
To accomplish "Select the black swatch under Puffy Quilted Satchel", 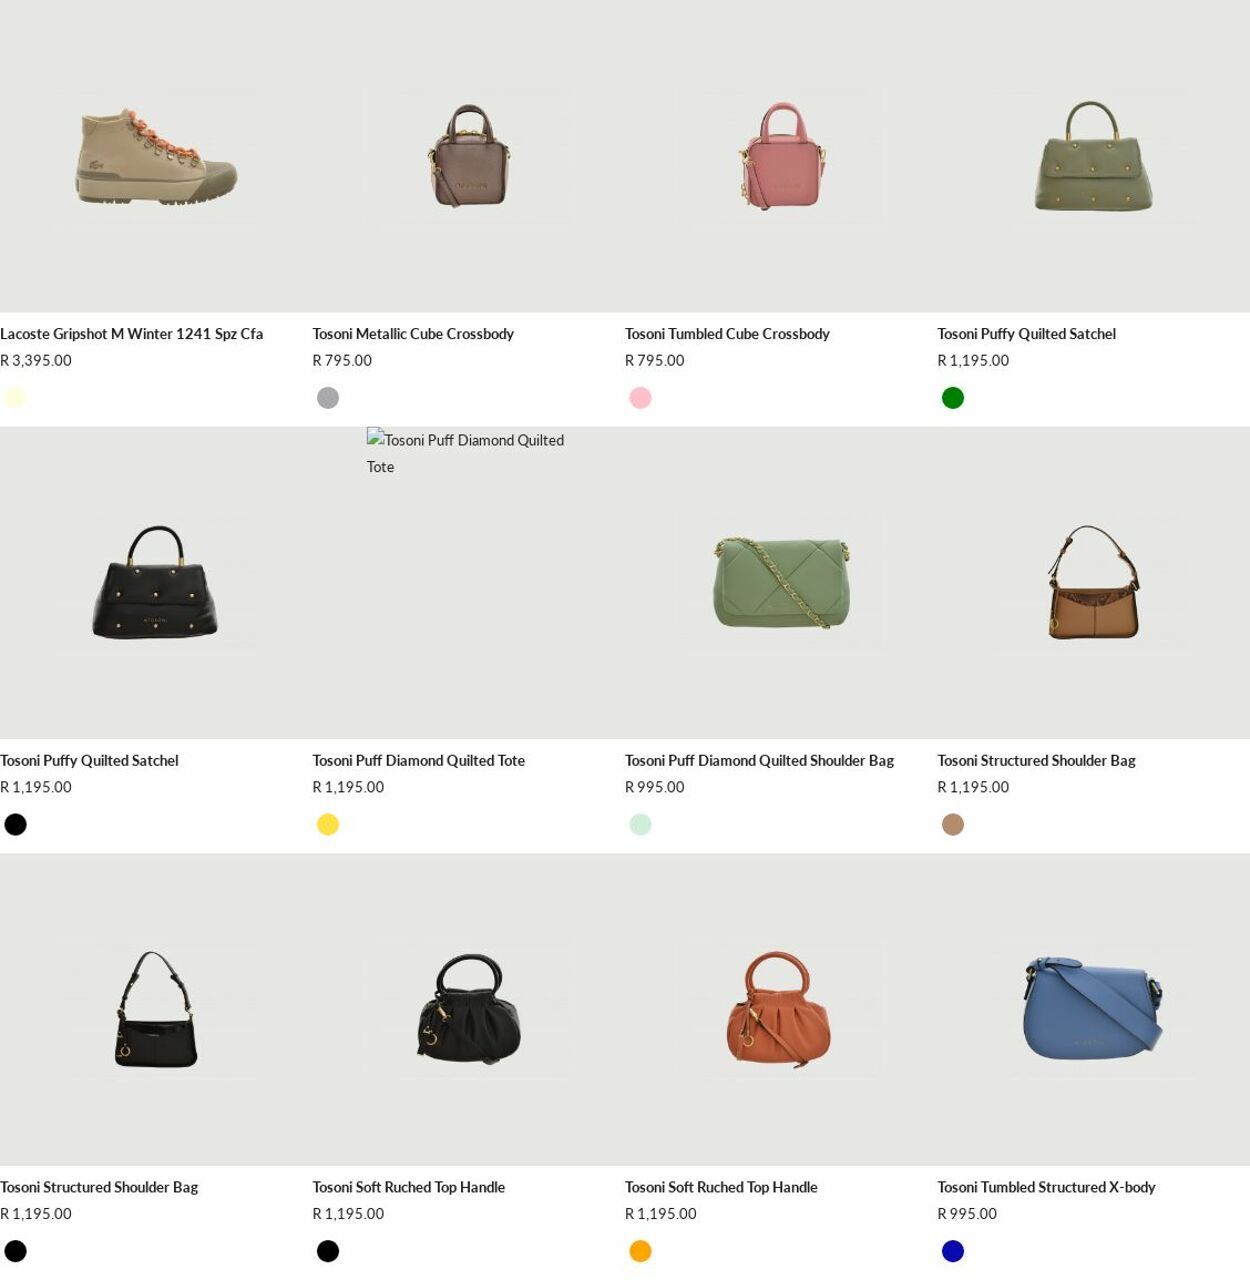I will [15, 825].
